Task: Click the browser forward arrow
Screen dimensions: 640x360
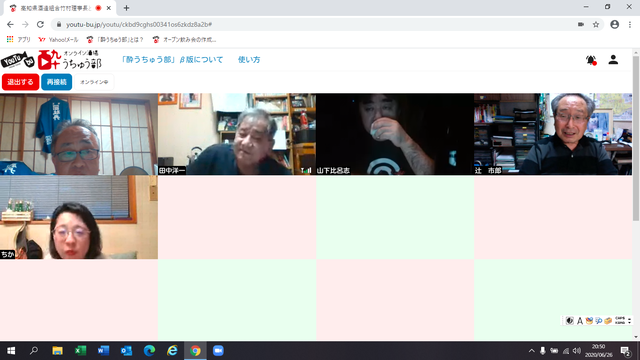Action: [25, 24]
